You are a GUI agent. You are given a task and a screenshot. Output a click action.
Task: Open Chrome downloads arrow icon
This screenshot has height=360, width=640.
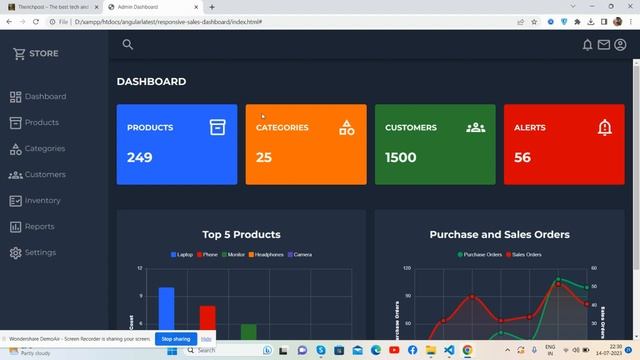pos(591,22)
